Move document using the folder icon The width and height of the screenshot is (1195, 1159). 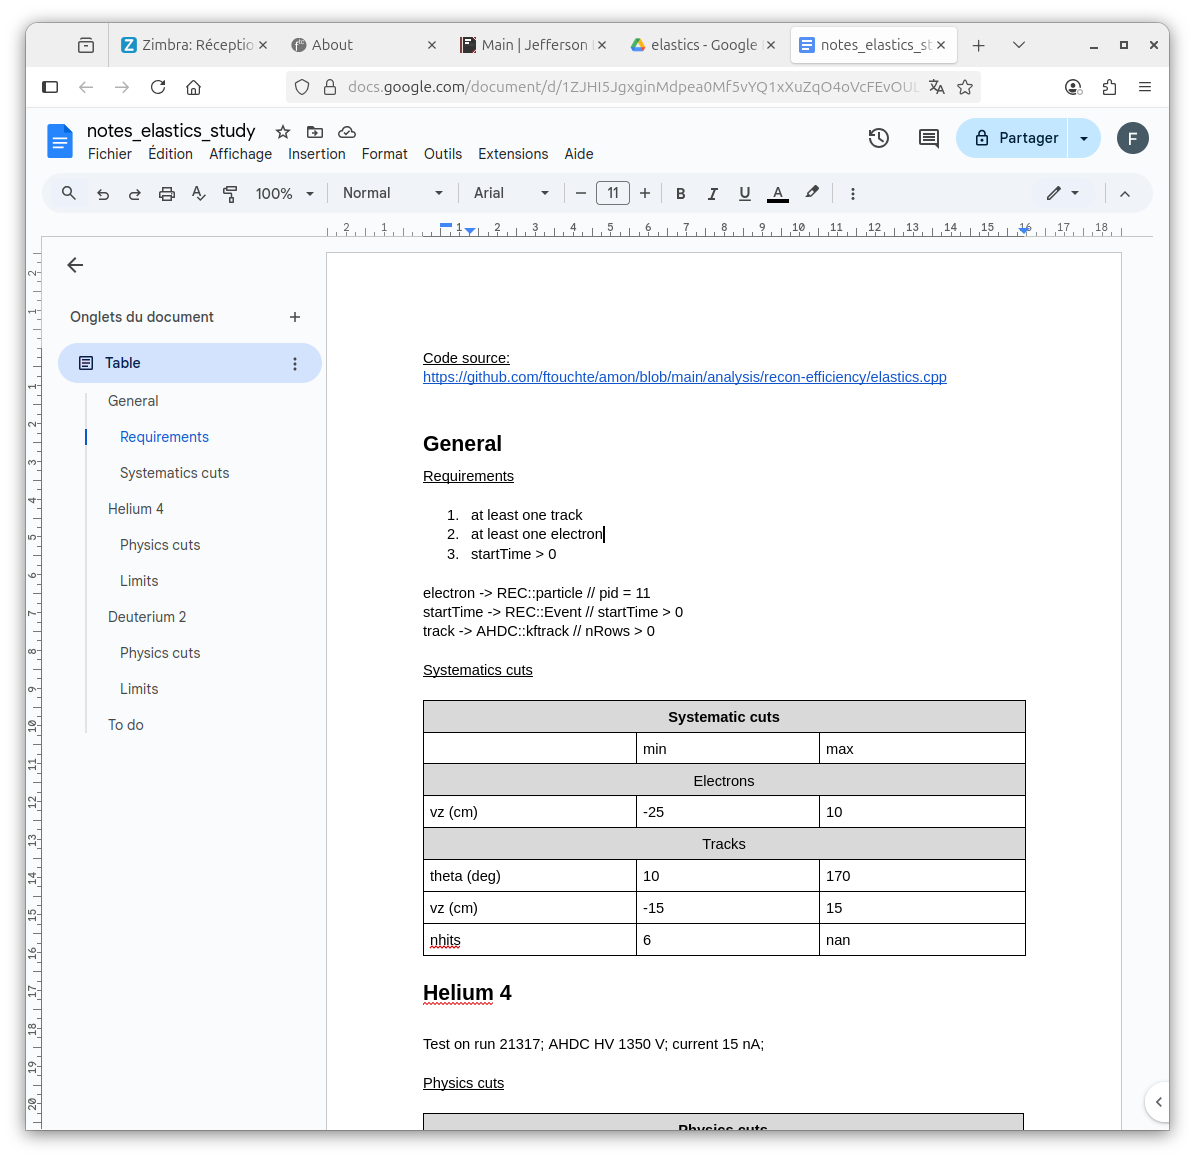tap(315, 132)
